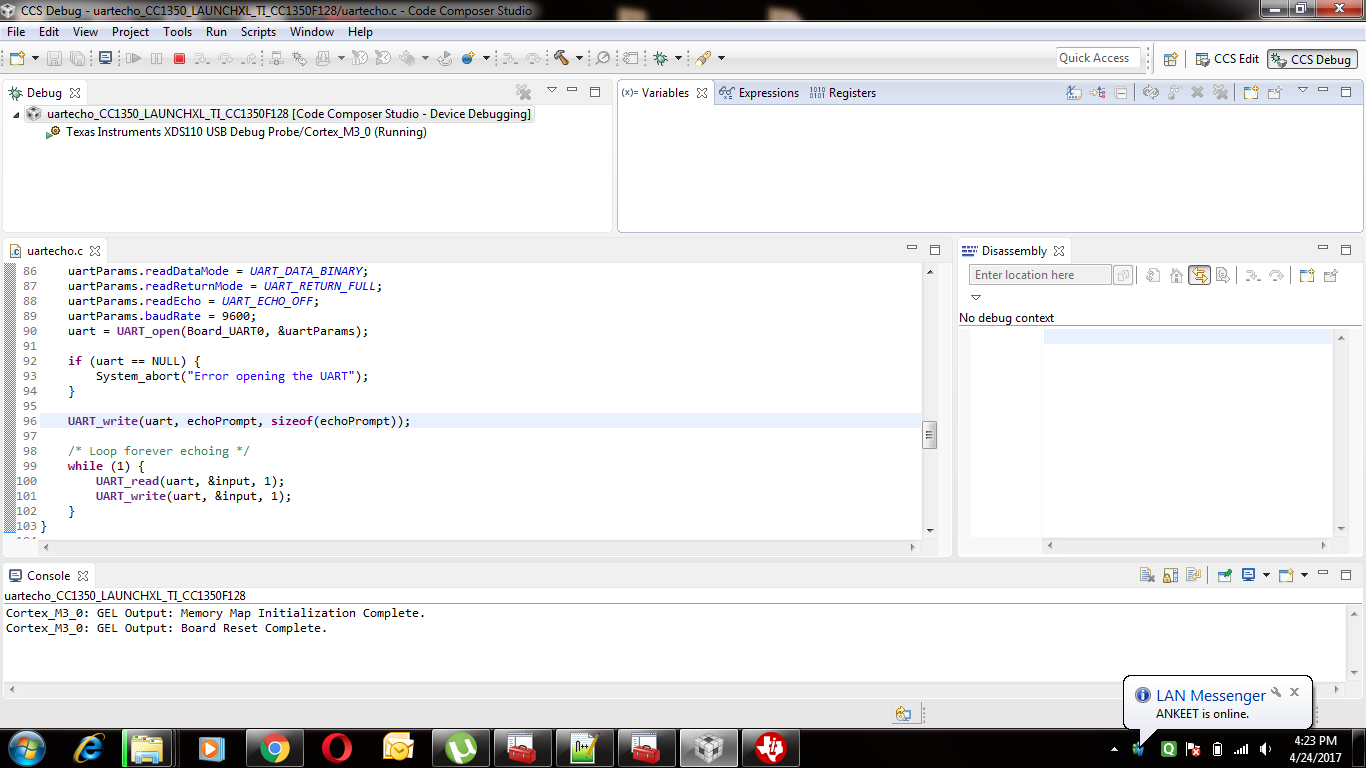Click the hammer Build icon
The width and height of the screenshot is (1366, 768).
[561, 59]
